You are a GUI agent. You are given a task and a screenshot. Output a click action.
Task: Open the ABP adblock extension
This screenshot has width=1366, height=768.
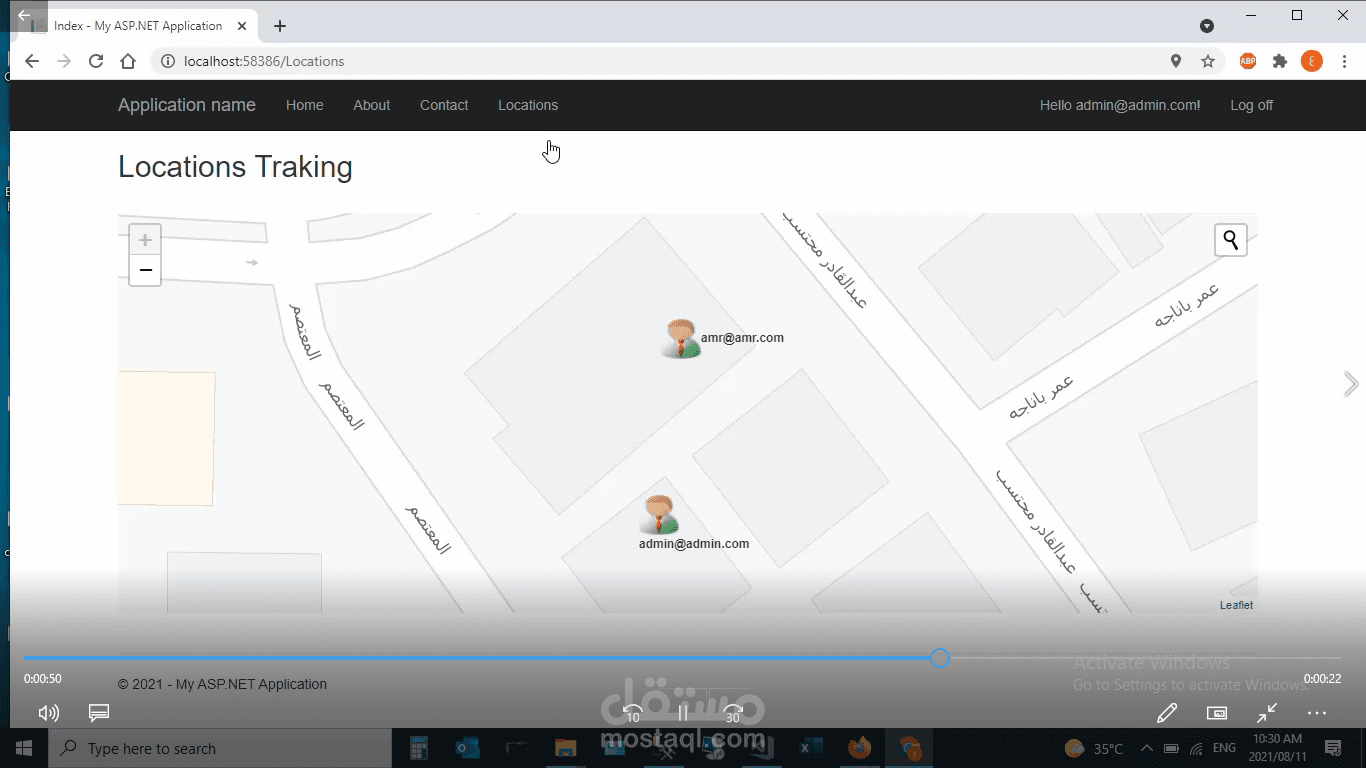click(x=1248, y=61)
